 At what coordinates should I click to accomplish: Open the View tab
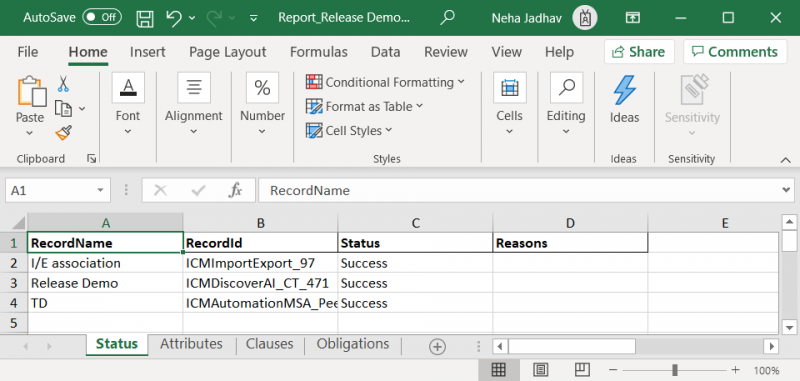coord(507,52)
